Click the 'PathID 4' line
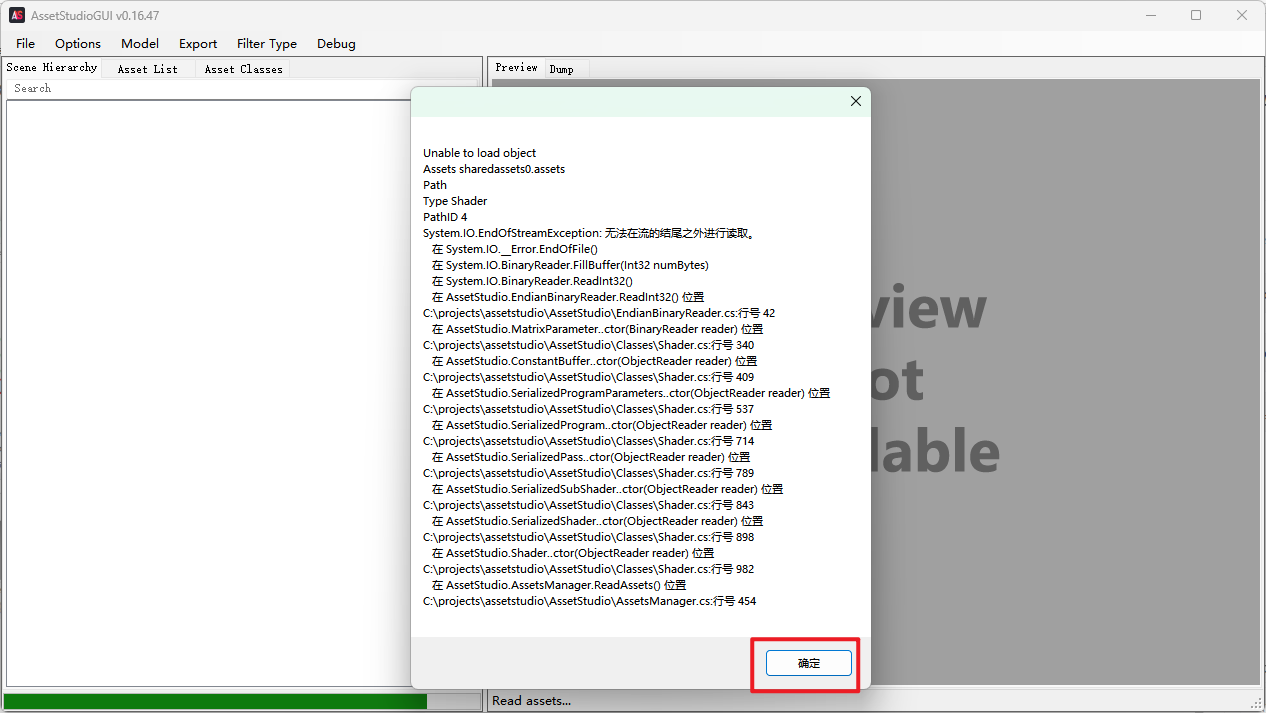1266x713 pixels. coord(445,217)
